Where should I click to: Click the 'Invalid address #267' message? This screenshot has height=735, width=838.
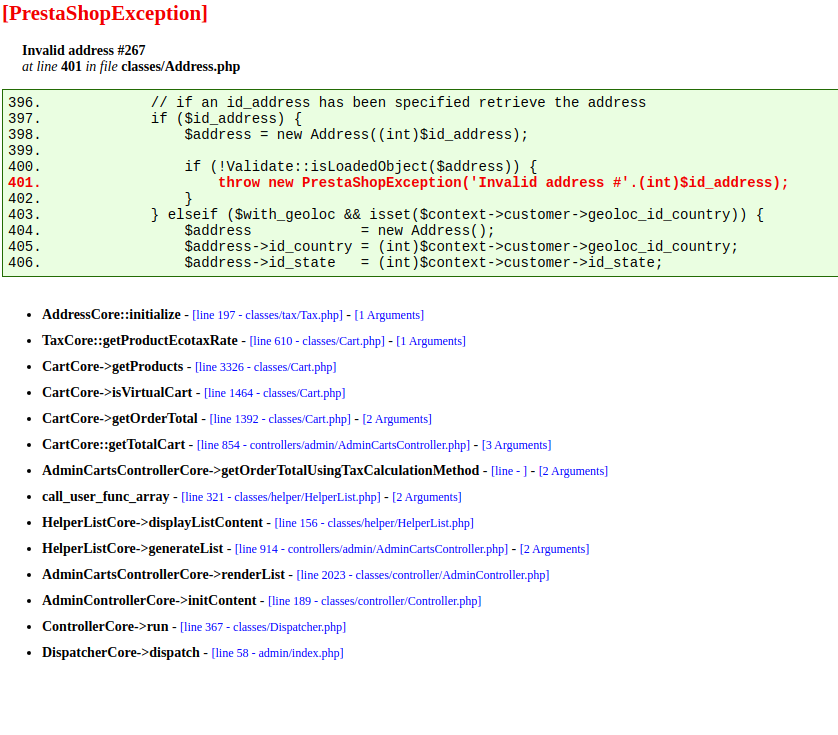click(x=84, y=50)
